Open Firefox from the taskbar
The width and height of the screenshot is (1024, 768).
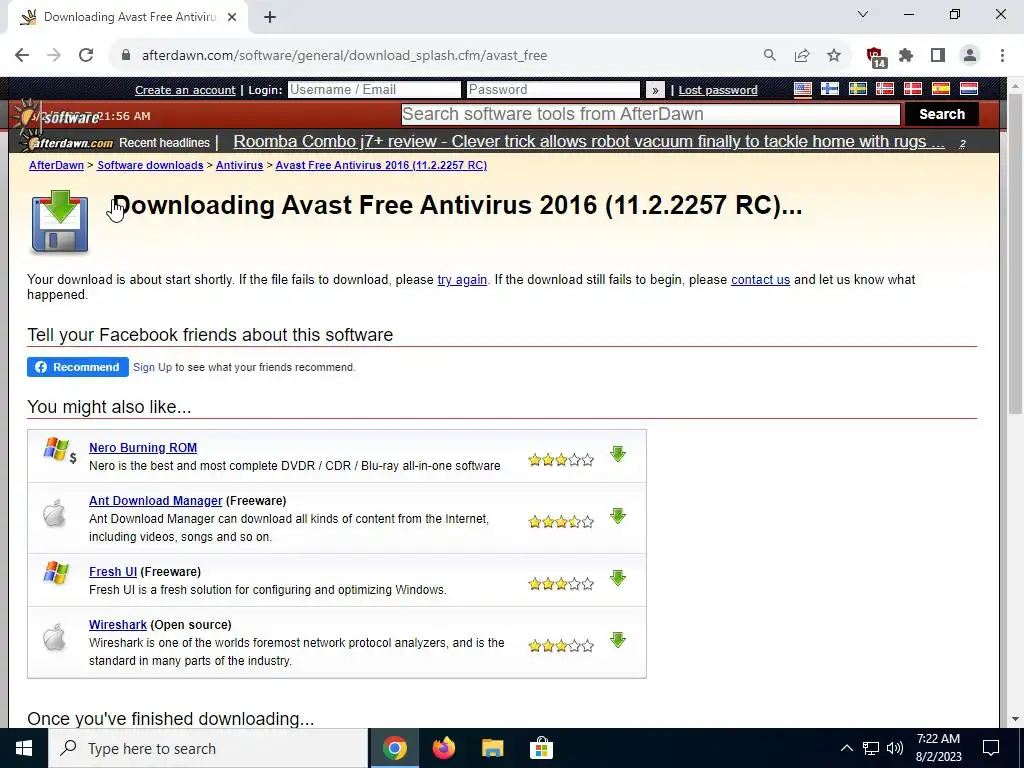point(443,748)
